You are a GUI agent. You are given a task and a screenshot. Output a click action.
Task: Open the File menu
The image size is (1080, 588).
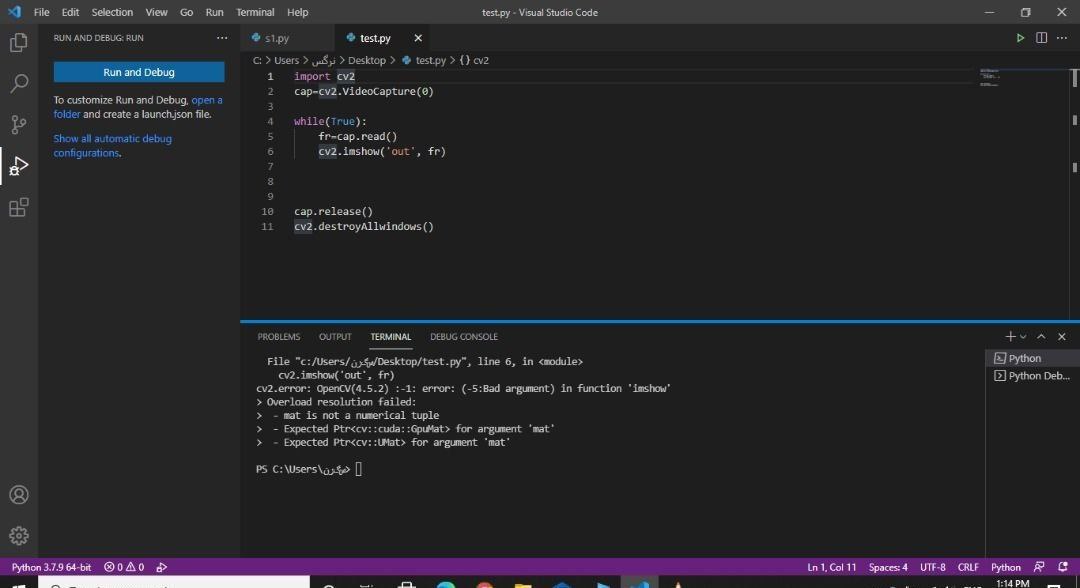tap(41, 12)
